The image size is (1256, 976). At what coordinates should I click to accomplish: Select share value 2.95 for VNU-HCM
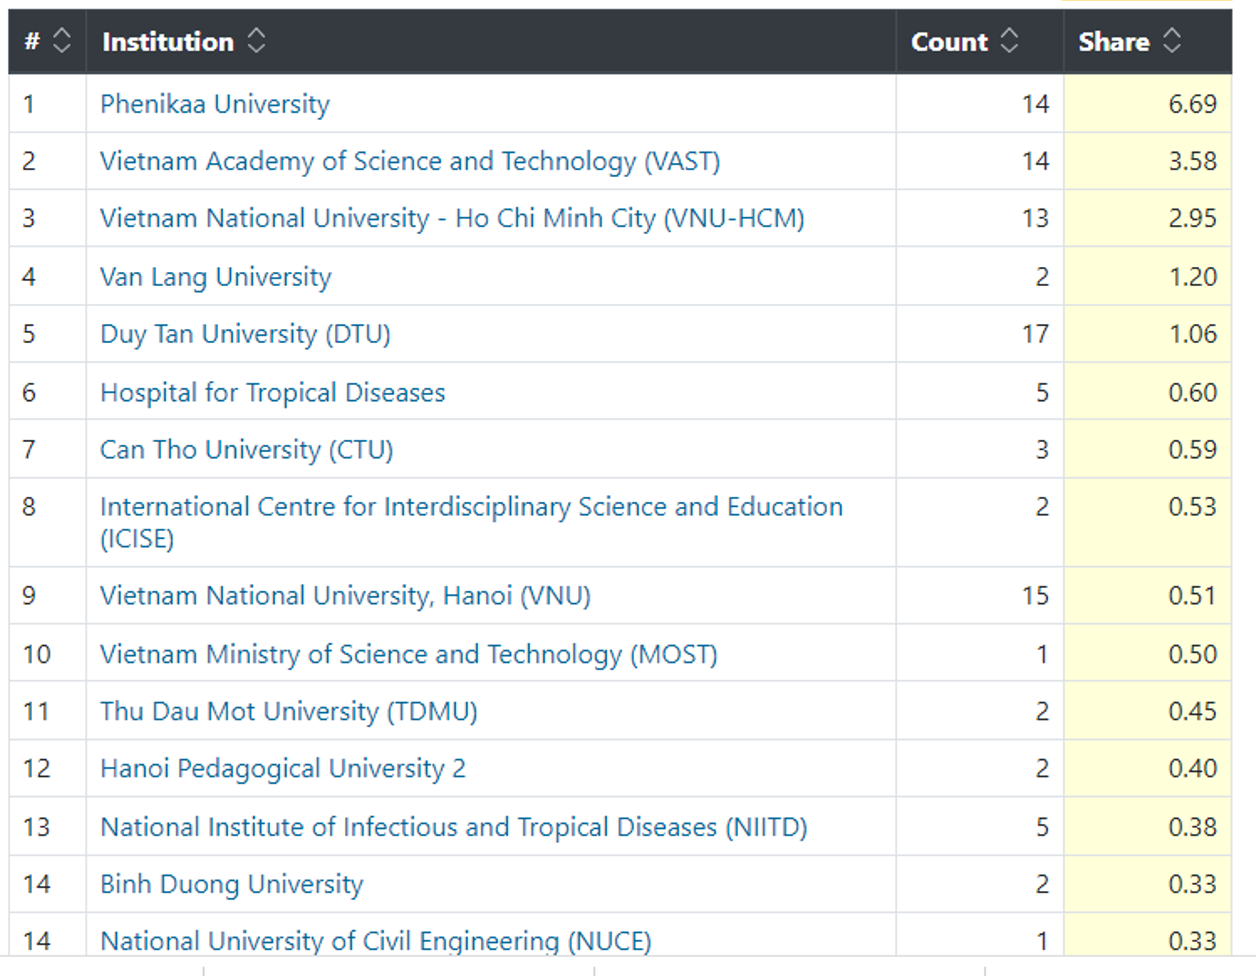[1193, 218]
